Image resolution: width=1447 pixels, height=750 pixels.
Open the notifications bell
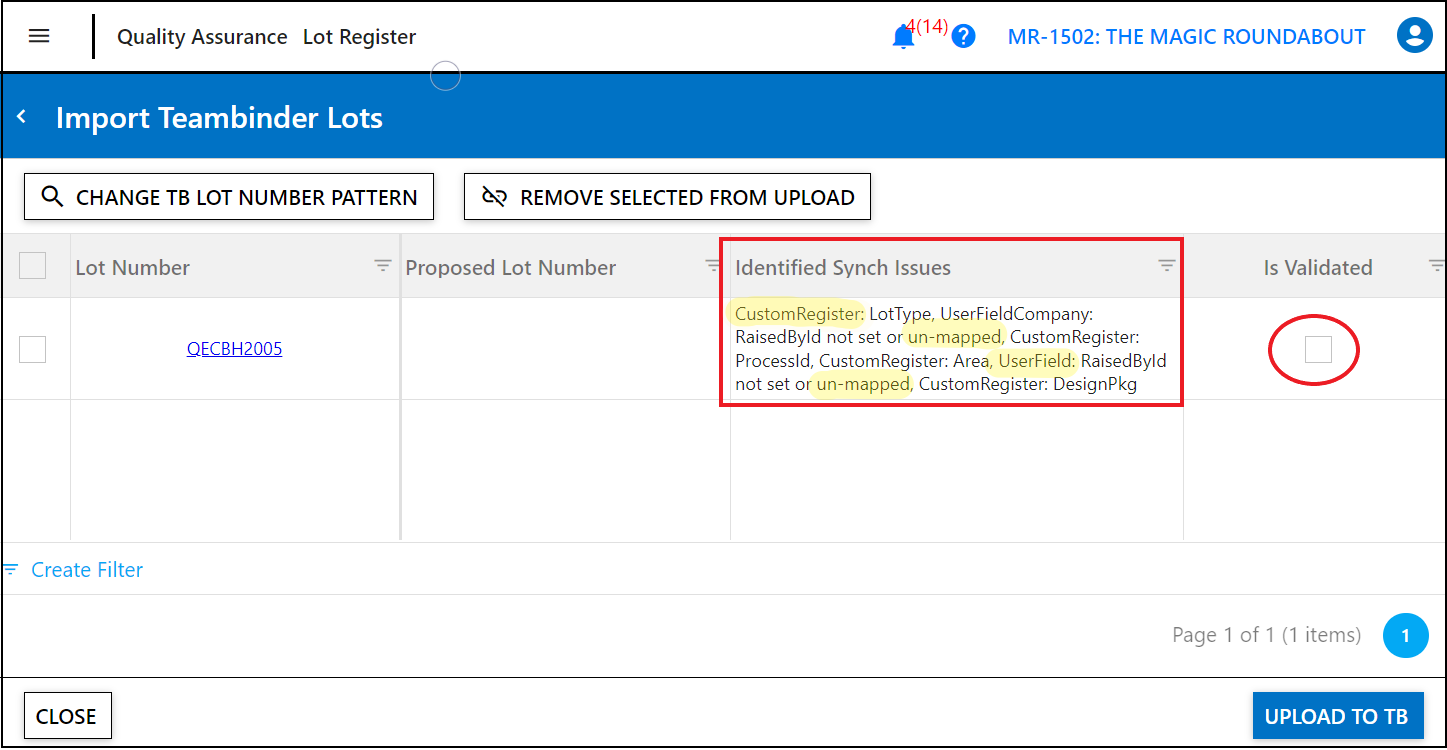click(x=903, y=37)
